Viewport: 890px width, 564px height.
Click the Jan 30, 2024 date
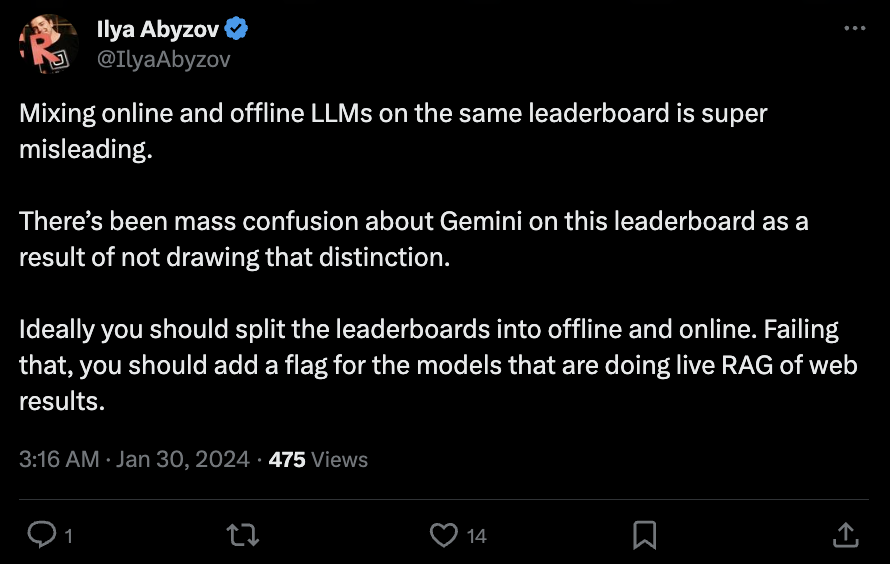tap(183, 460)
